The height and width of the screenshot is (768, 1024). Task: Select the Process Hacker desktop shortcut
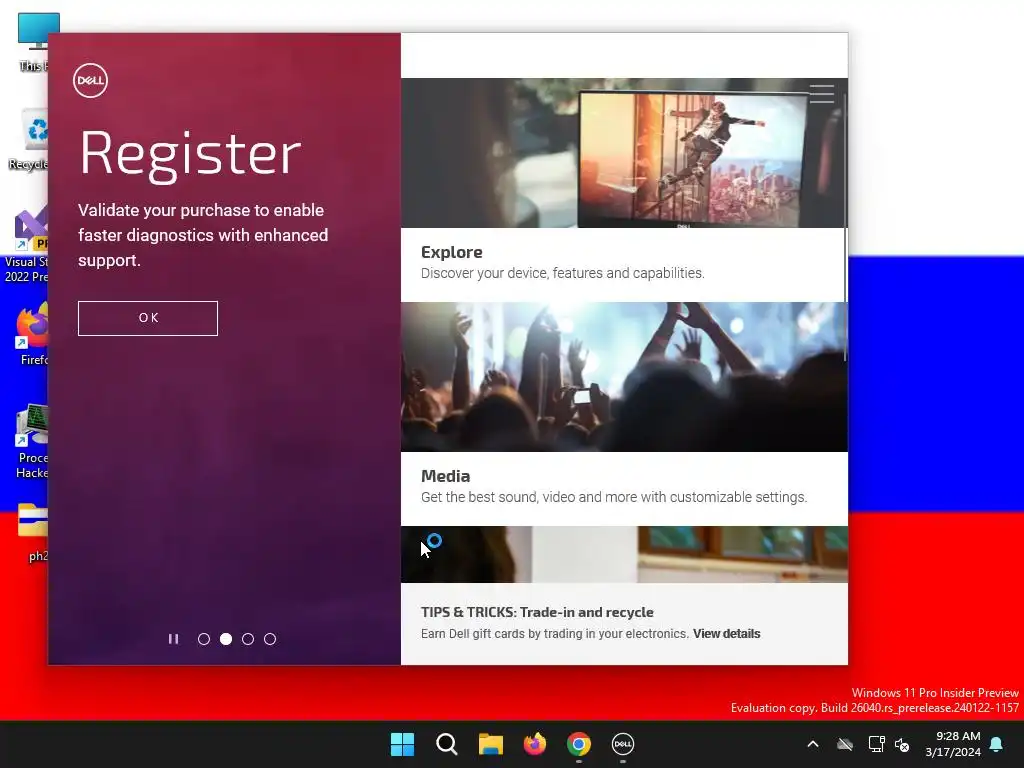31,441
